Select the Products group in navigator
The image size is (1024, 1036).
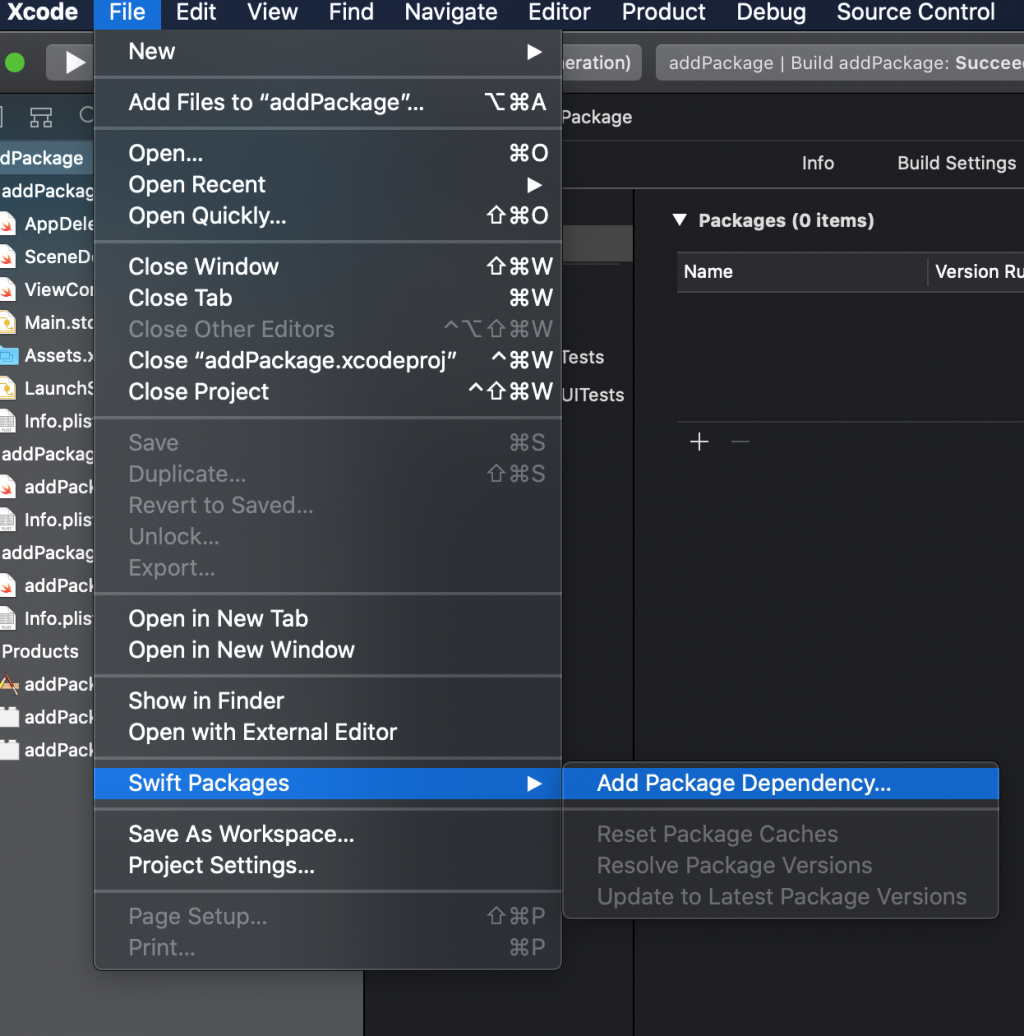tap(40, 651)
